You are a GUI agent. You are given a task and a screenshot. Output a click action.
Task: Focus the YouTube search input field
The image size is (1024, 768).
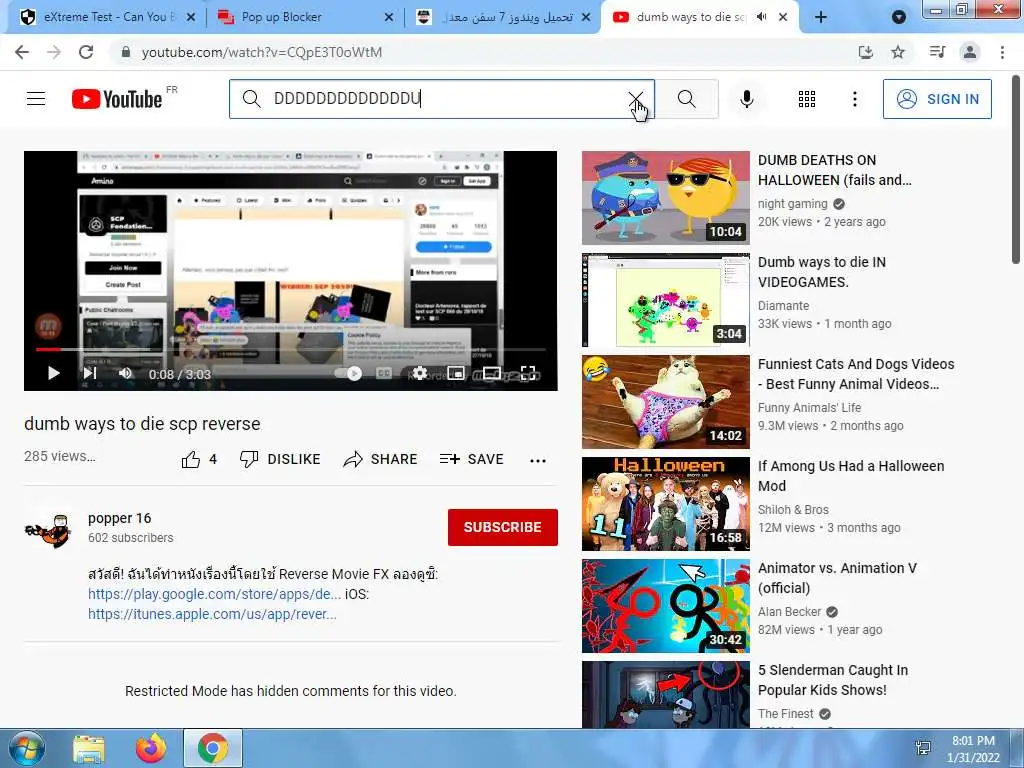pyautogui.click(x=441, y=99)
